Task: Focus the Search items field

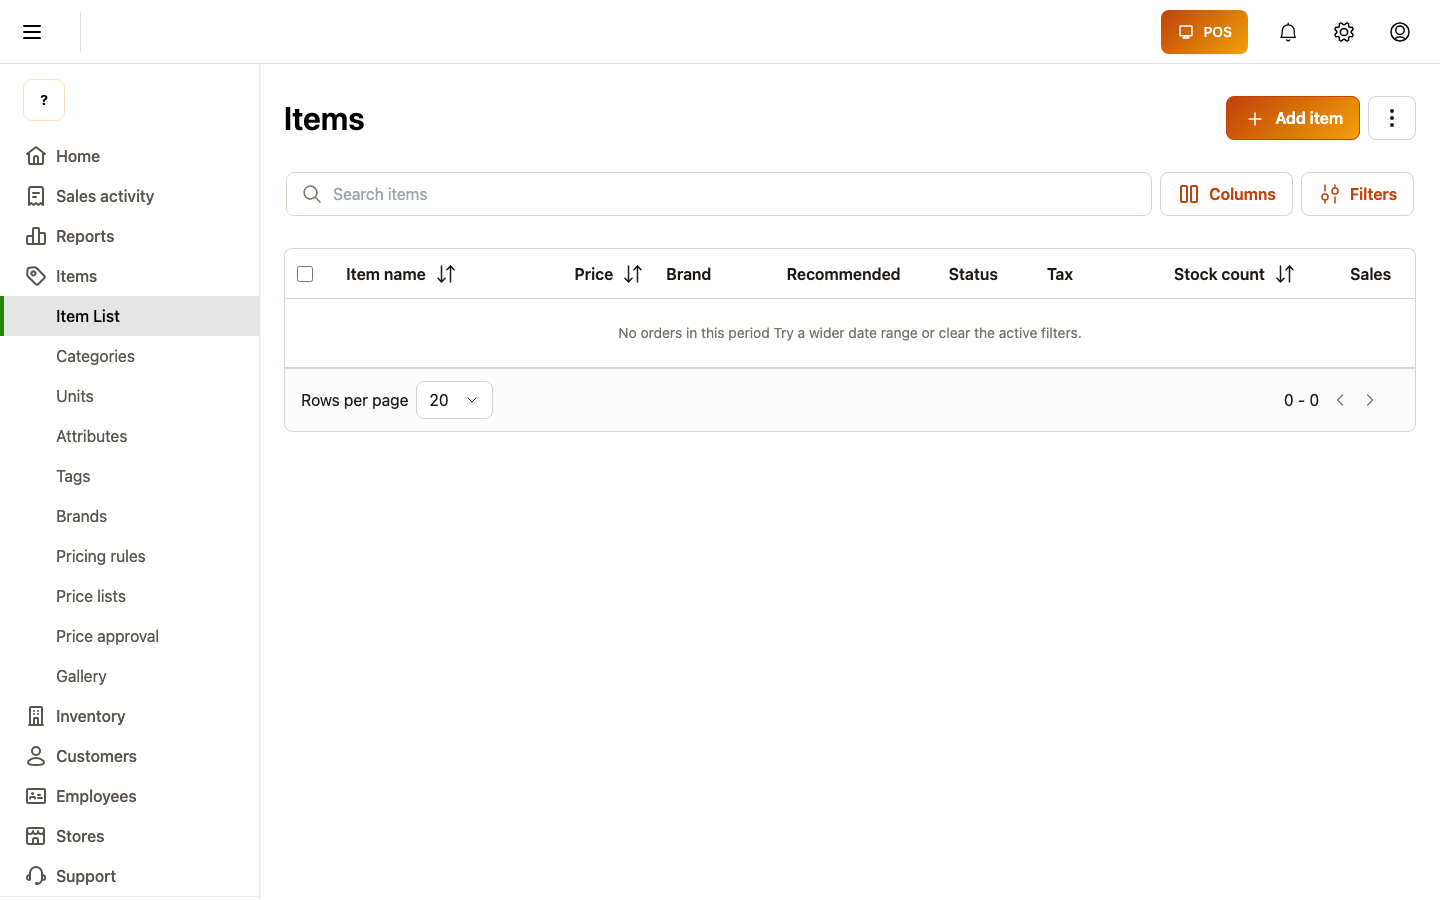Action: click(x=719, y=194)
